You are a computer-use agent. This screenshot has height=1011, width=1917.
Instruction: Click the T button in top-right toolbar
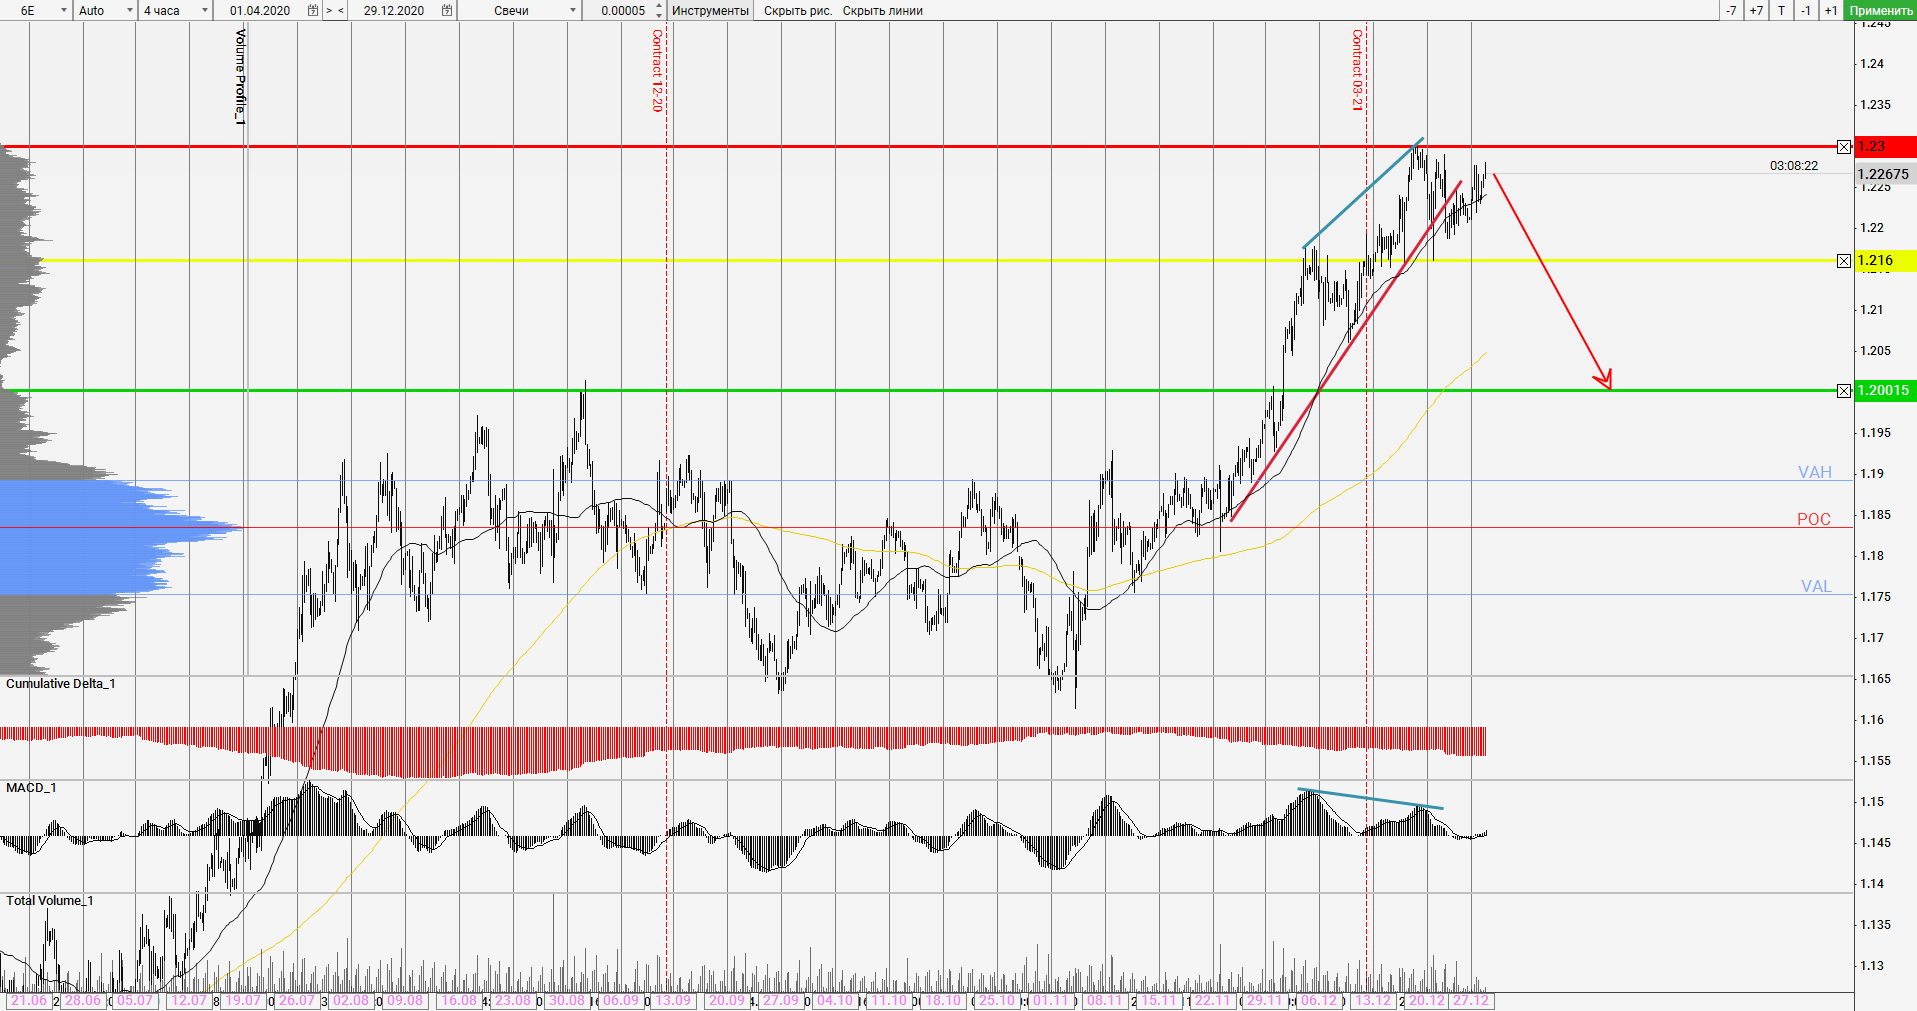pyautogui.click(x=1781, y=10)
